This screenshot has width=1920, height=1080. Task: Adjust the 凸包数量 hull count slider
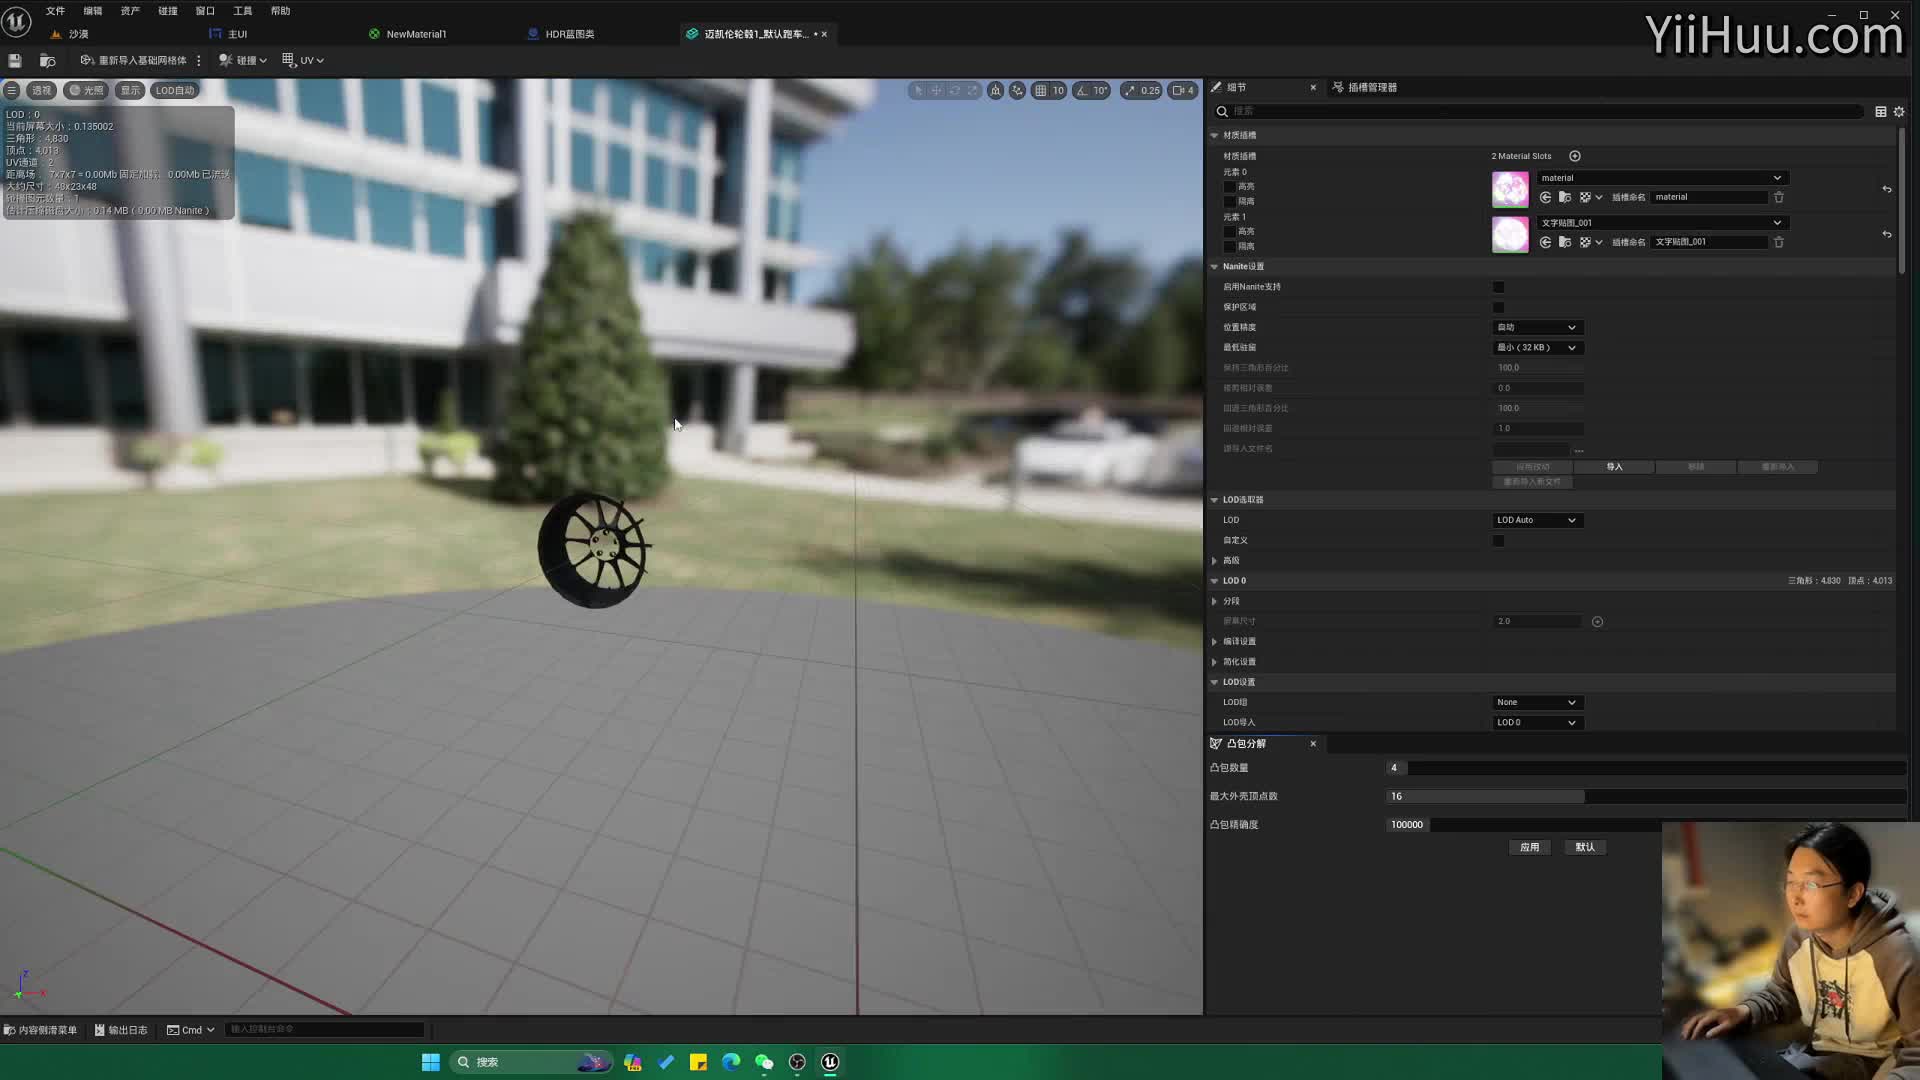(x=1646, y=768)
